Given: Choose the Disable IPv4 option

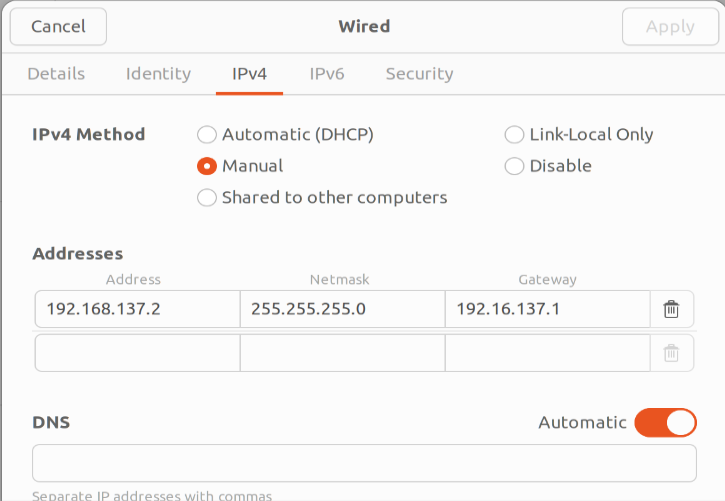Looking at the screenshot, I should point(514,166).
